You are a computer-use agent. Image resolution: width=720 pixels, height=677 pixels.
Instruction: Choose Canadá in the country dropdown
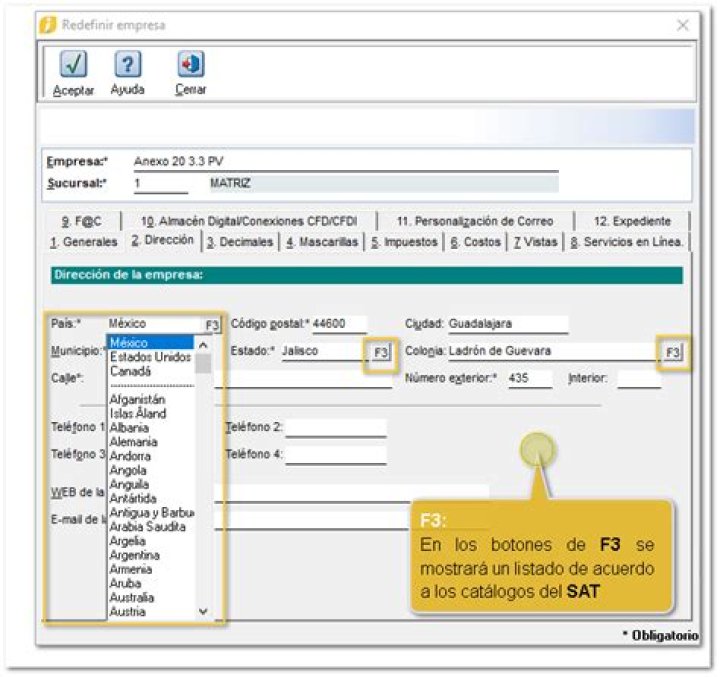point(131,371)
